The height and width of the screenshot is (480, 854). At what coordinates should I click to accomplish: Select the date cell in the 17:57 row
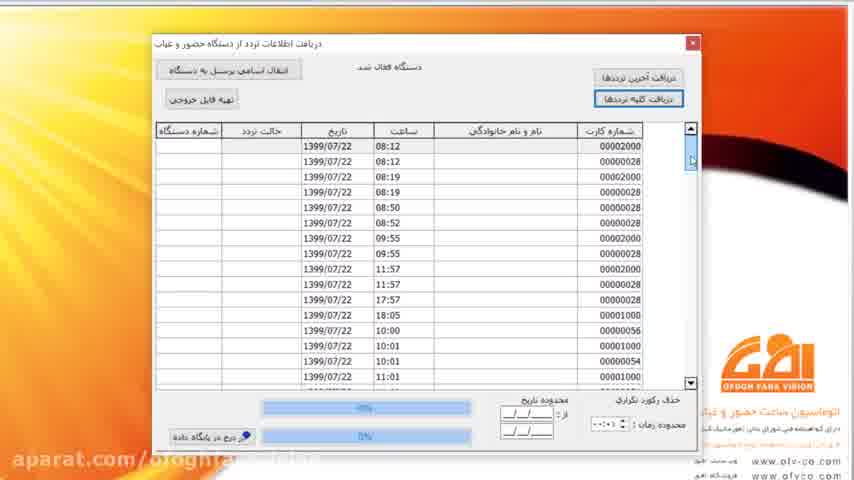tap(337, 300)
